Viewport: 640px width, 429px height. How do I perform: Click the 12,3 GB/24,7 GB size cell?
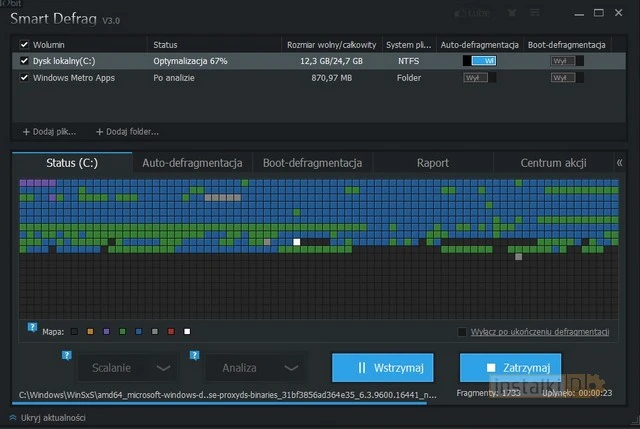331,61
